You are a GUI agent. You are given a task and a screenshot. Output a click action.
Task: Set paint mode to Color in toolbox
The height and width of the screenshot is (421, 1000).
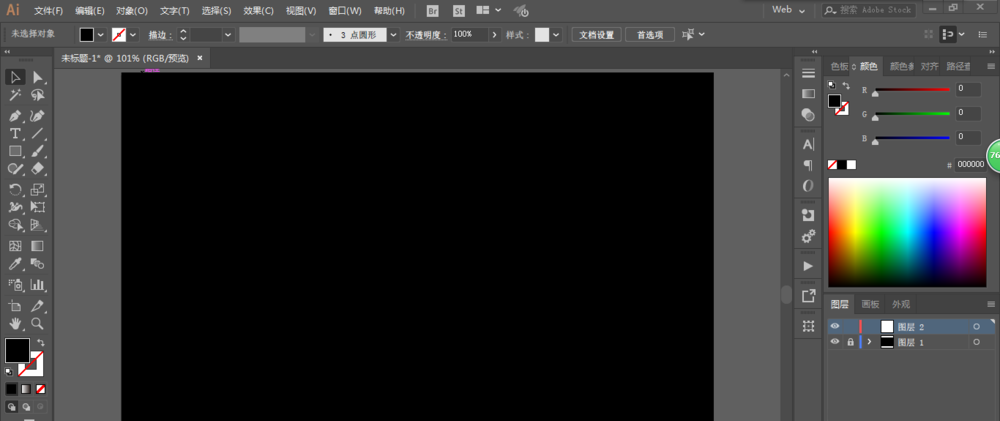tap(11, 388)
